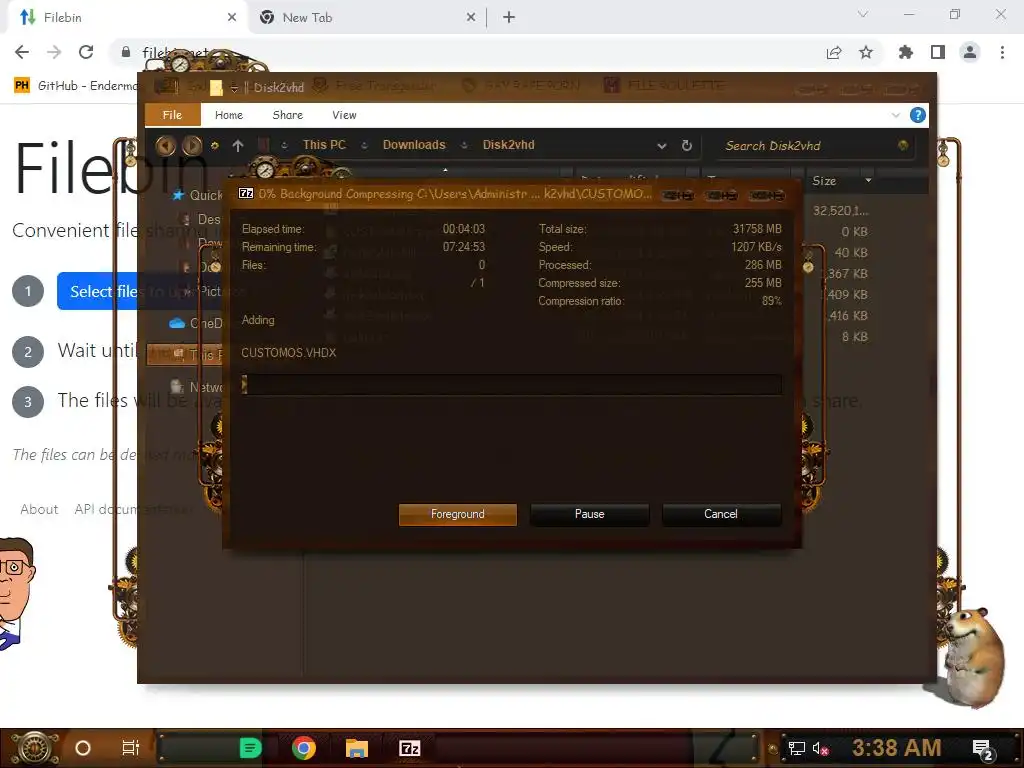Open Chrome from taskbar
The width and height of the screenshot is (1024, 768).
pos(304,748)
